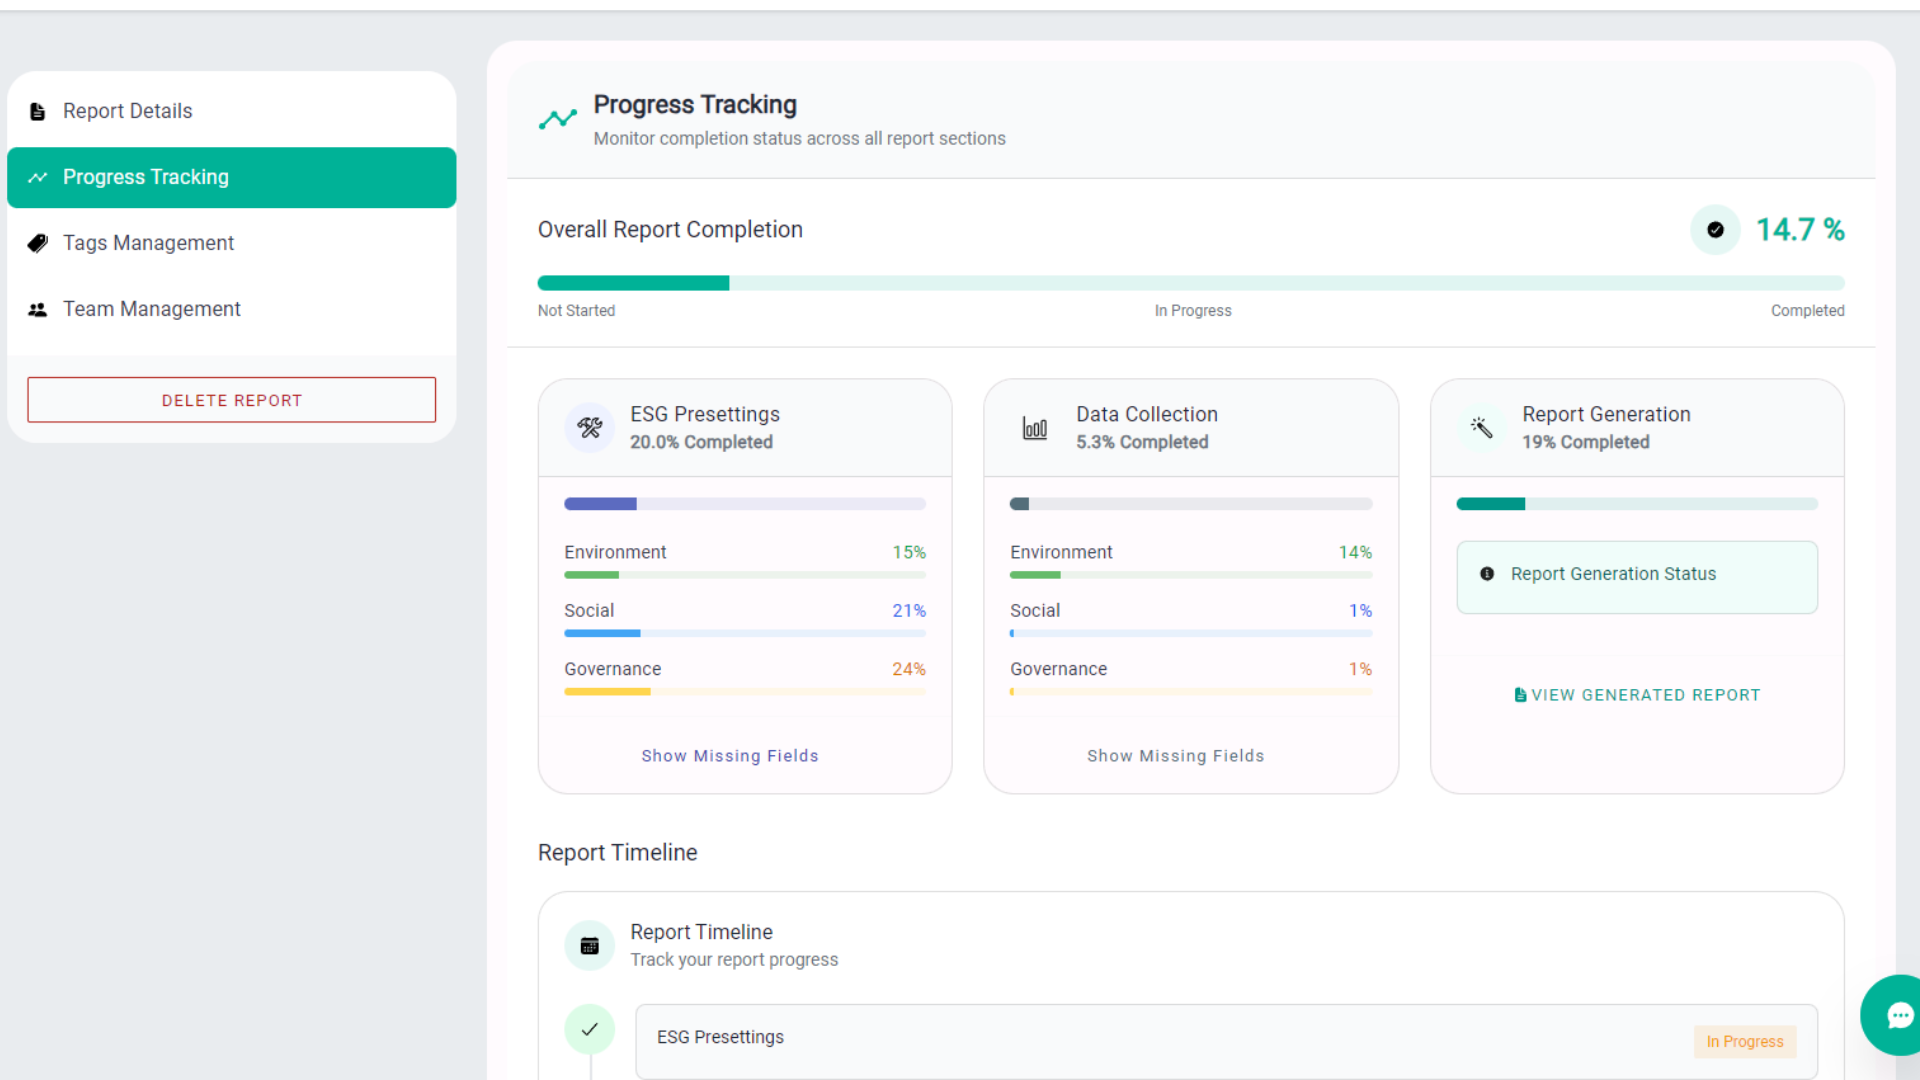Click the ESG Presettings timeline checkmark circle
The width and height of the screenshot is (1920, 1080).
(590, 1029)
